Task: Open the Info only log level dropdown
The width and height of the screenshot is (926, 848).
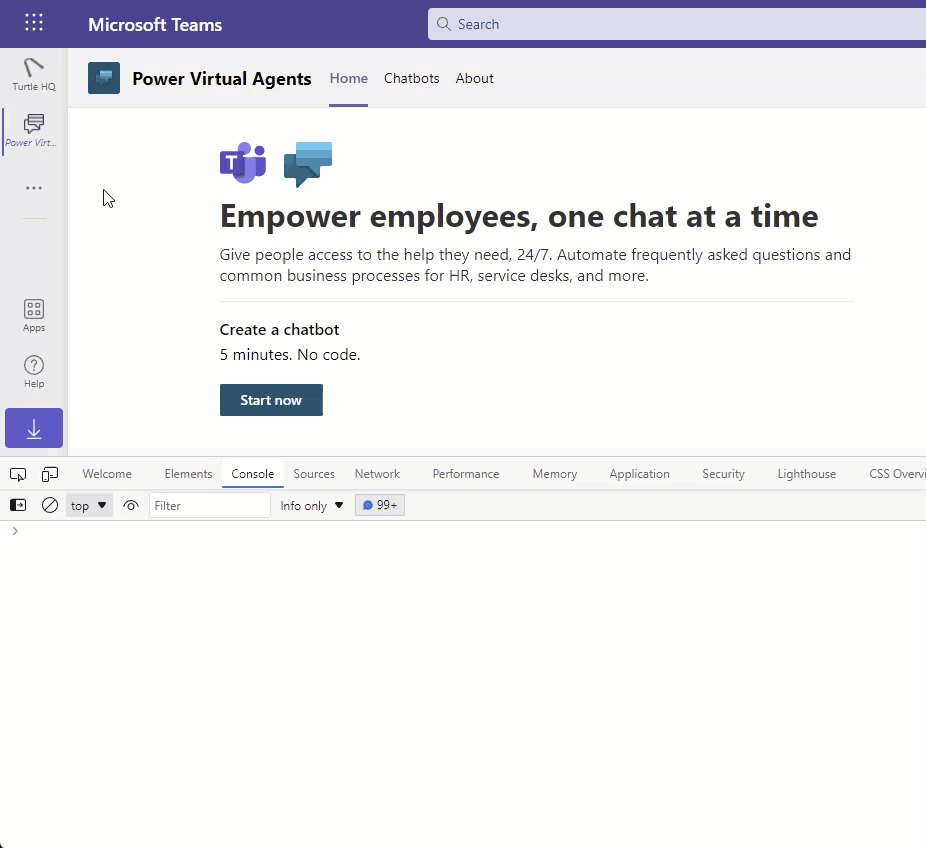Action: 311,505
